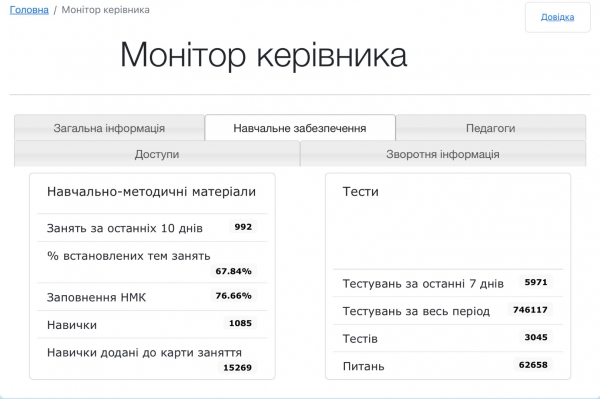Image resolution: width=600 pixels, height=399 pixels.
Task: Select Тестувань за весь період label
Action: 416,311
